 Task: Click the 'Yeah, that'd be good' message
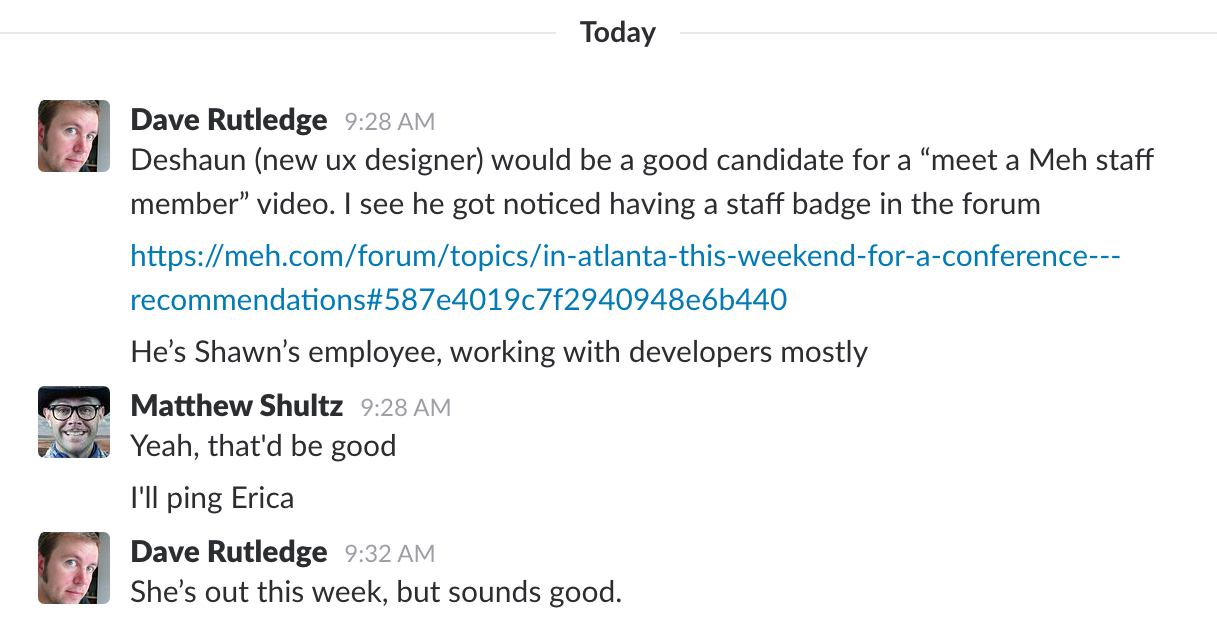(x=263, y=445)
